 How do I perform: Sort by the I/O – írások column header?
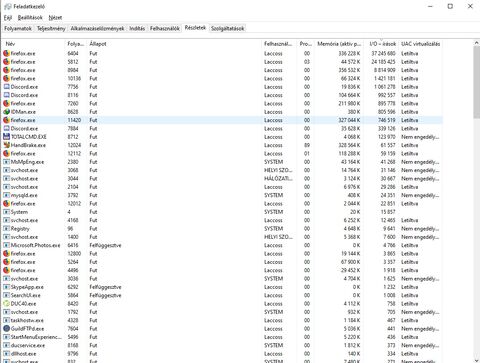382,44
